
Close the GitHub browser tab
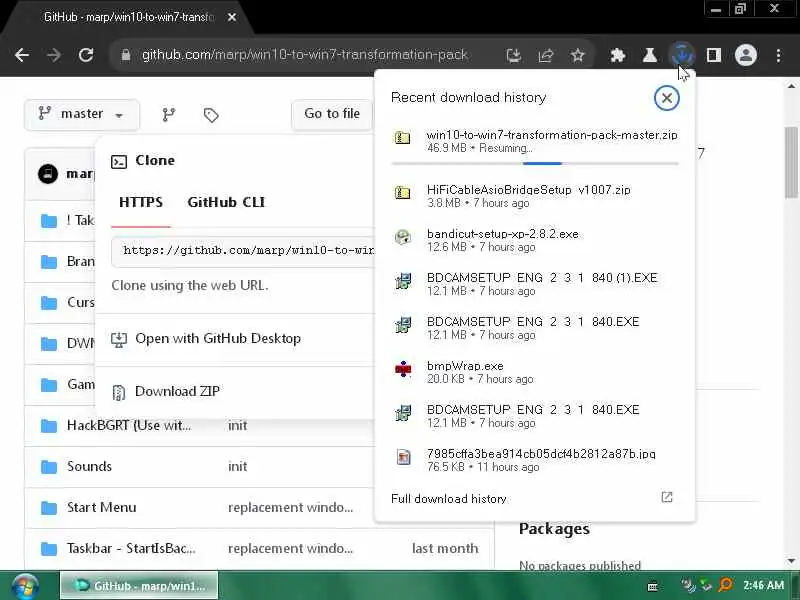[232, 17]
